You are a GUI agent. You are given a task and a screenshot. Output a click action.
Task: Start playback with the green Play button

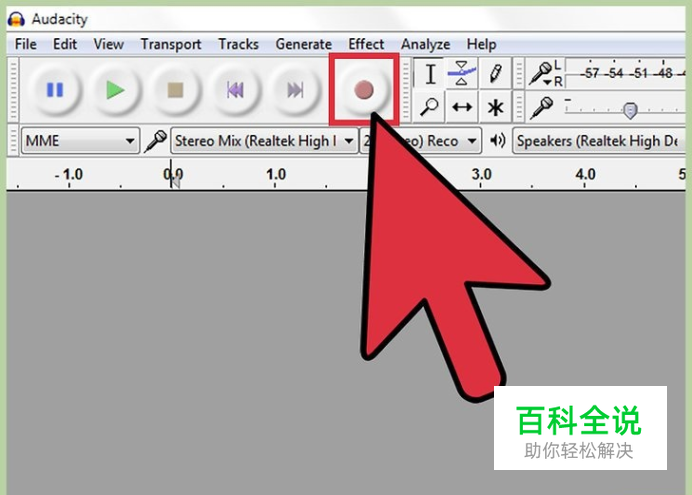coord(115,90)
